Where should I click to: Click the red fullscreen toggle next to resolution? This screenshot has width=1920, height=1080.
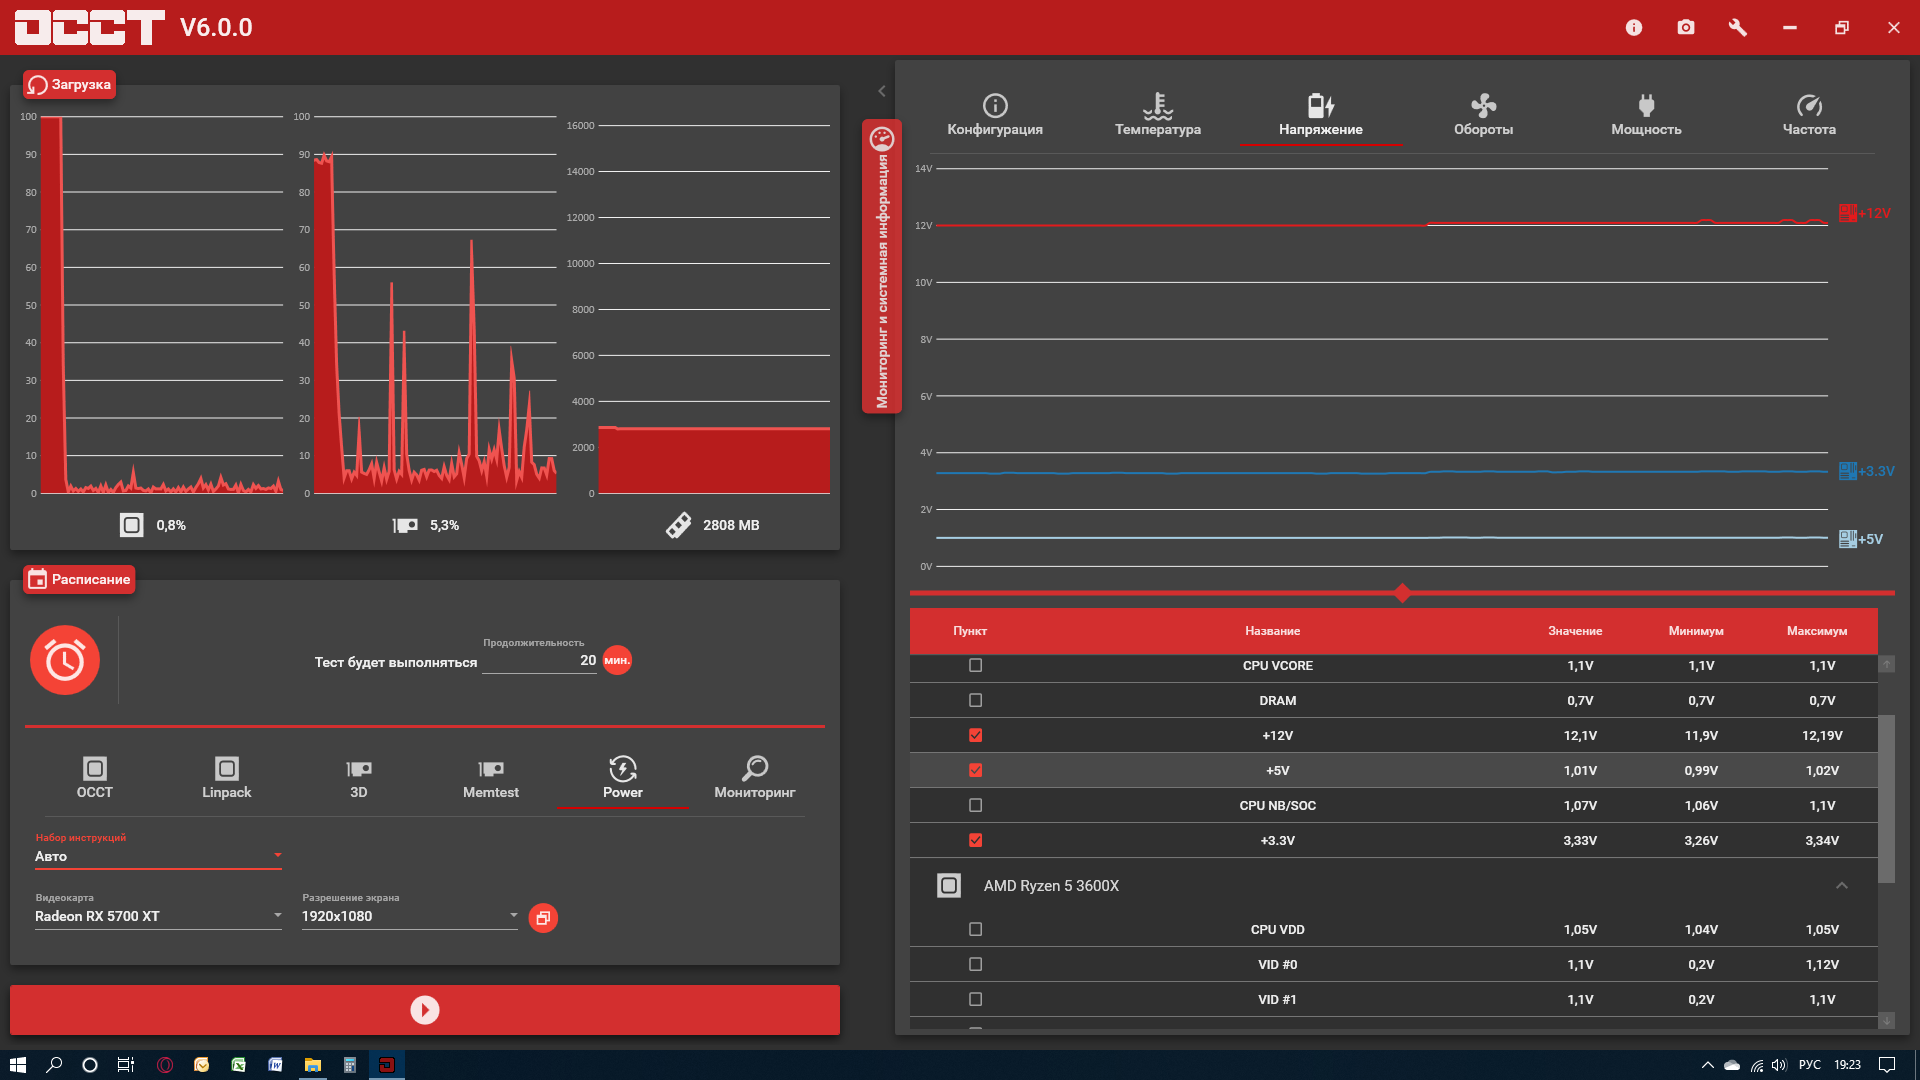tap(543, 917)
